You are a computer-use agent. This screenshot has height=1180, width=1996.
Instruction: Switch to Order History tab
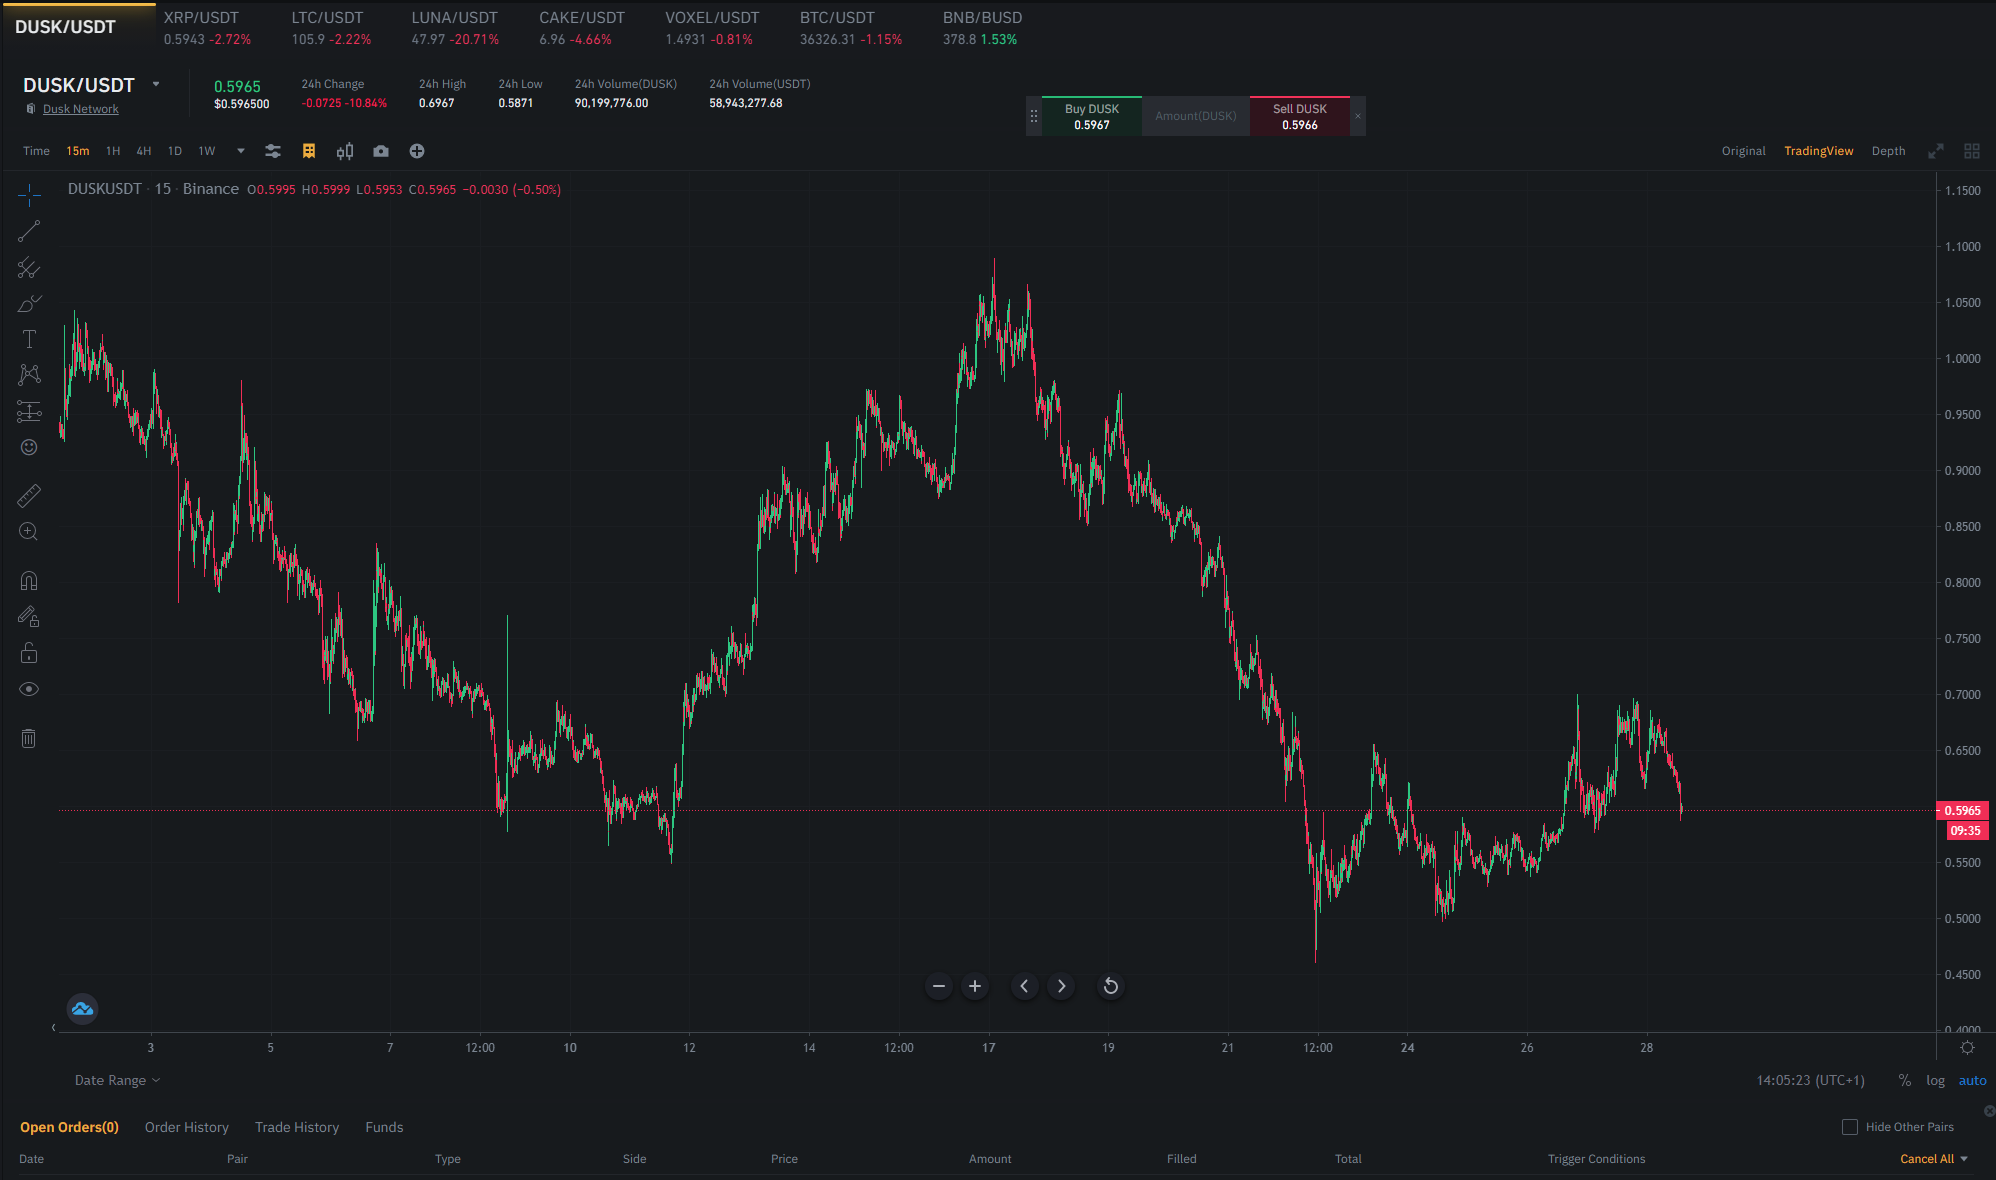187,1127
